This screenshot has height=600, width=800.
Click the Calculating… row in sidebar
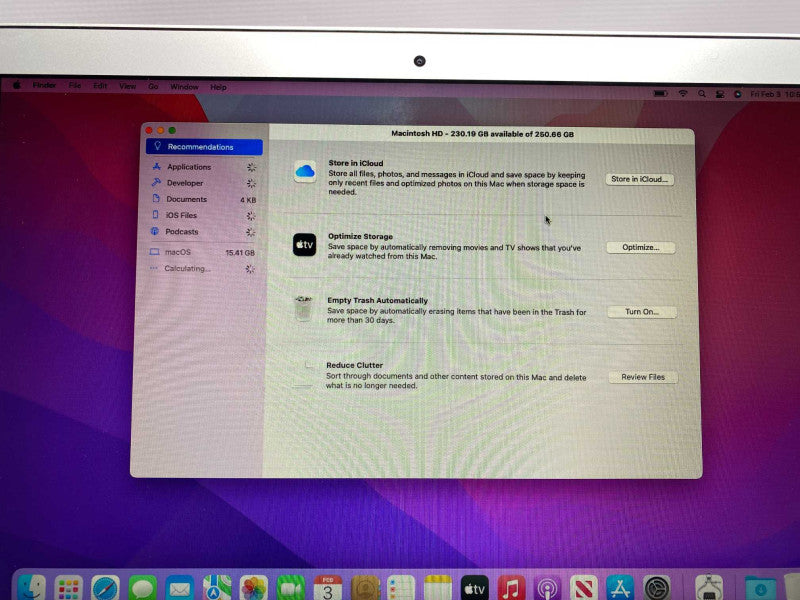[202, 268]
